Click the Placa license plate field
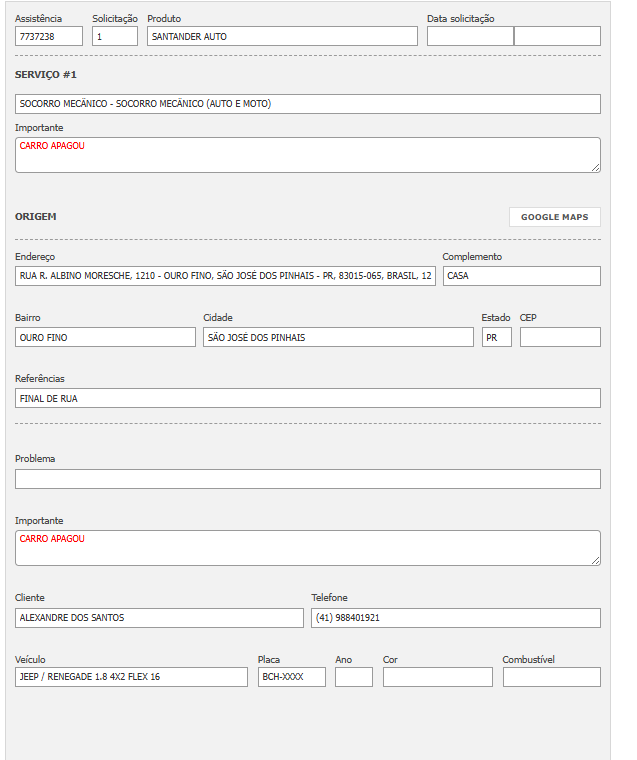This screenshot has width=637, height=760. click(291, 677)
